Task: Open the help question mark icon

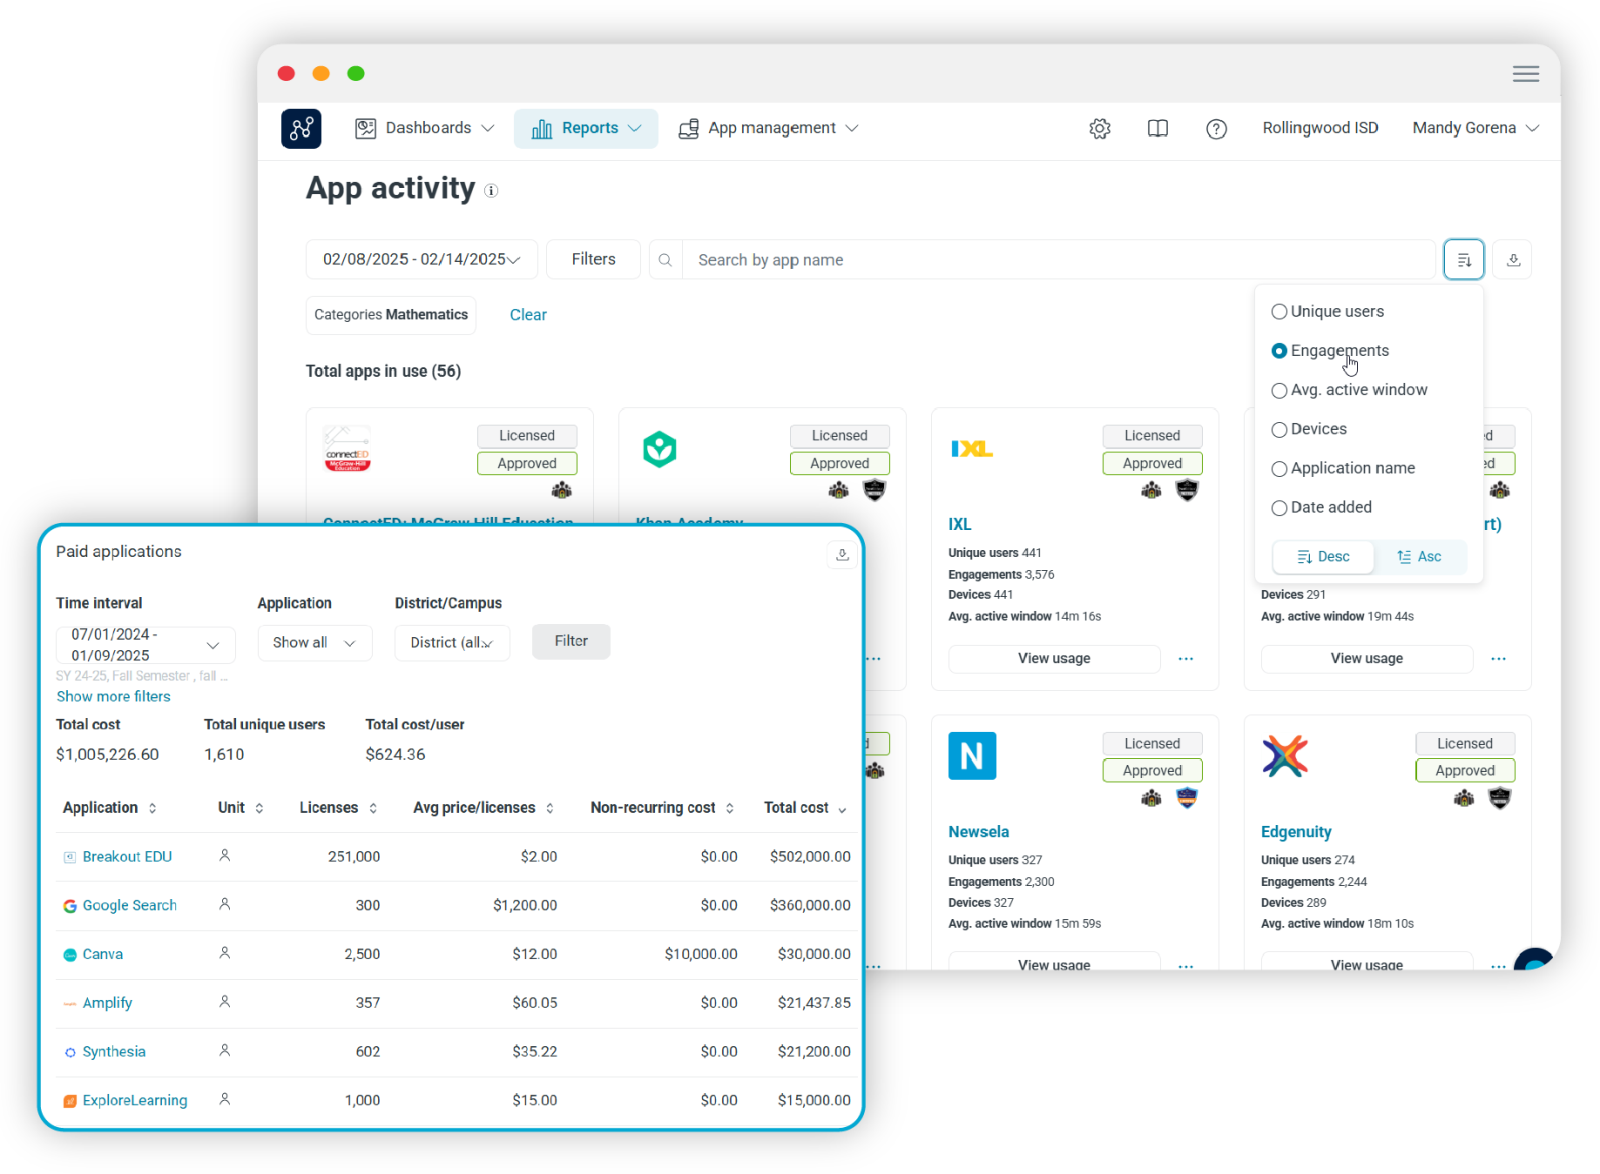Action: tap(1216, 129)
